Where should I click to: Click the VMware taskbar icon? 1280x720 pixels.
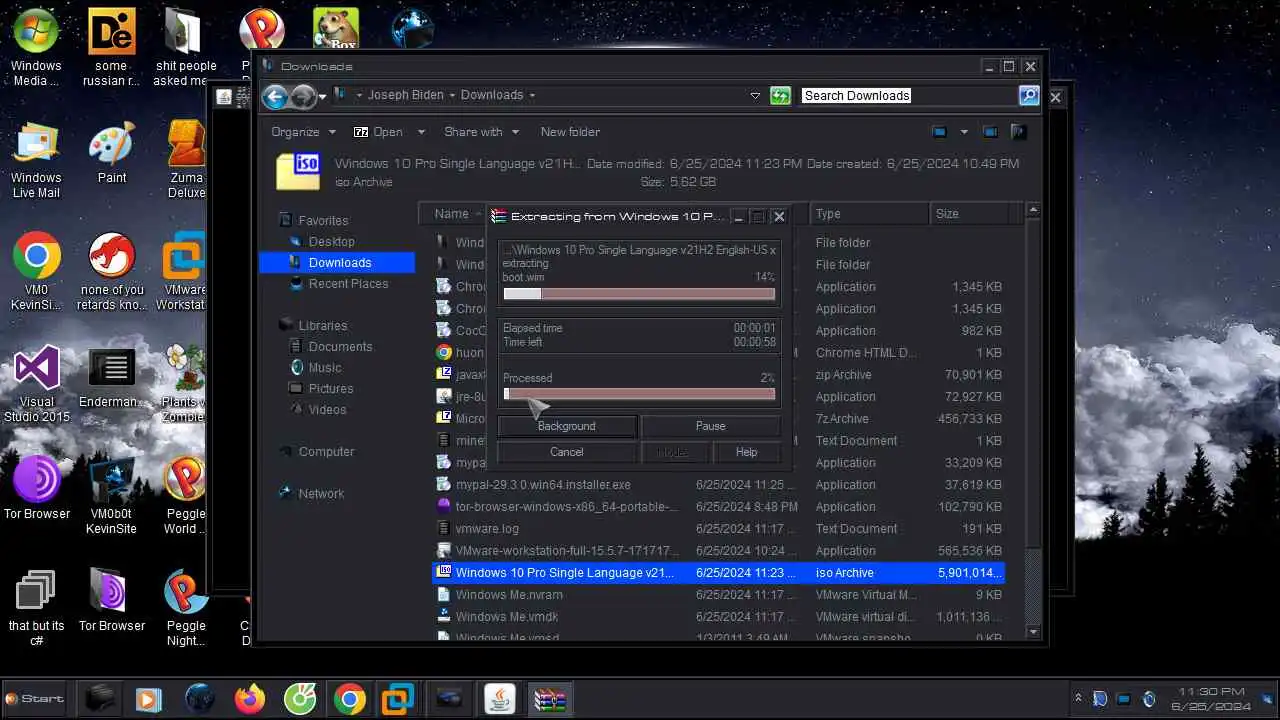[398, 698]
